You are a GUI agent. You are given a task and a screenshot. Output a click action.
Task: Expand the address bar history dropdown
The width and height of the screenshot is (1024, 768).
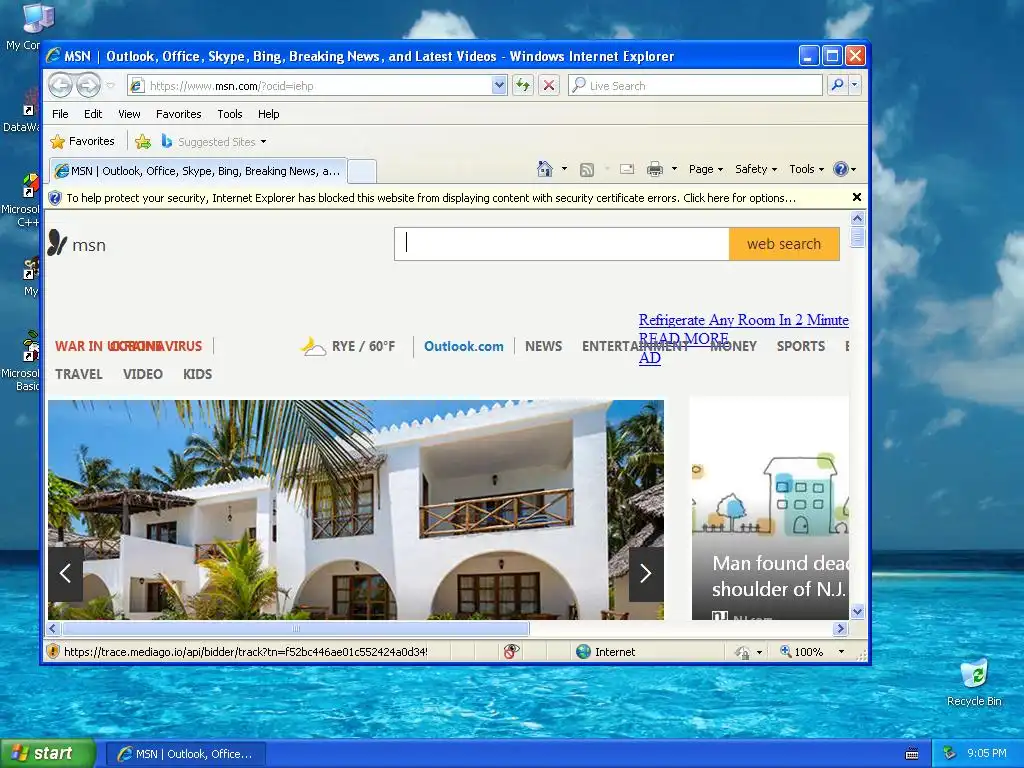coord(499,86)
